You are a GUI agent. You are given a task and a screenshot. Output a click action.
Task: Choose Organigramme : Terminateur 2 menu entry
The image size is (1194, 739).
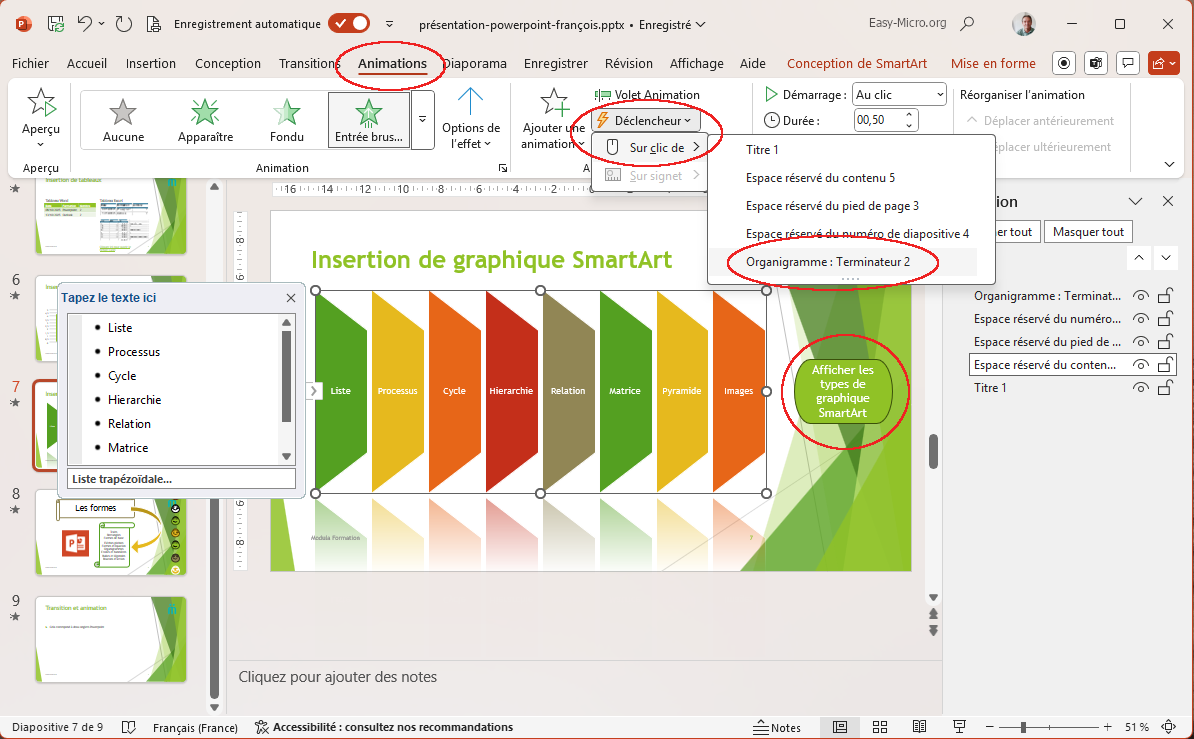point(828,262)
